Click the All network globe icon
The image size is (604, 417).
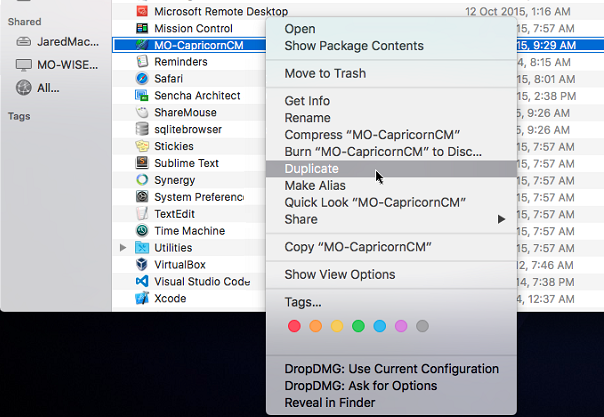(23, 88)
